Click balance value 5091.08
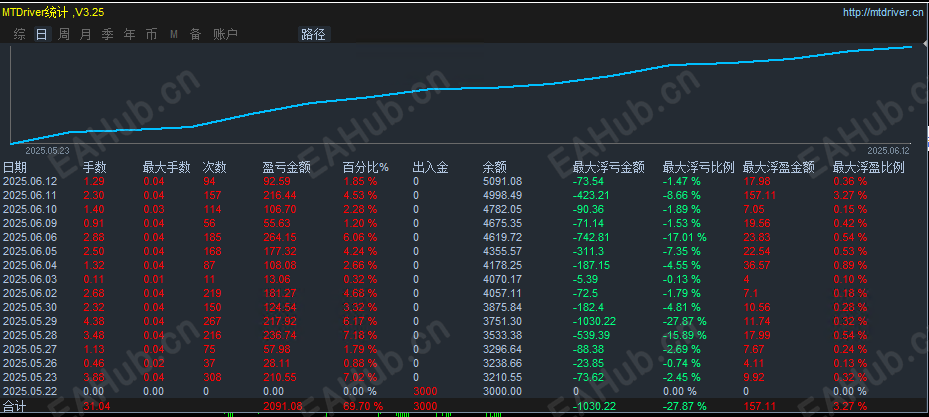Viewport: 929px width, 417px height. pyautogui.click(x=502, y=181)
